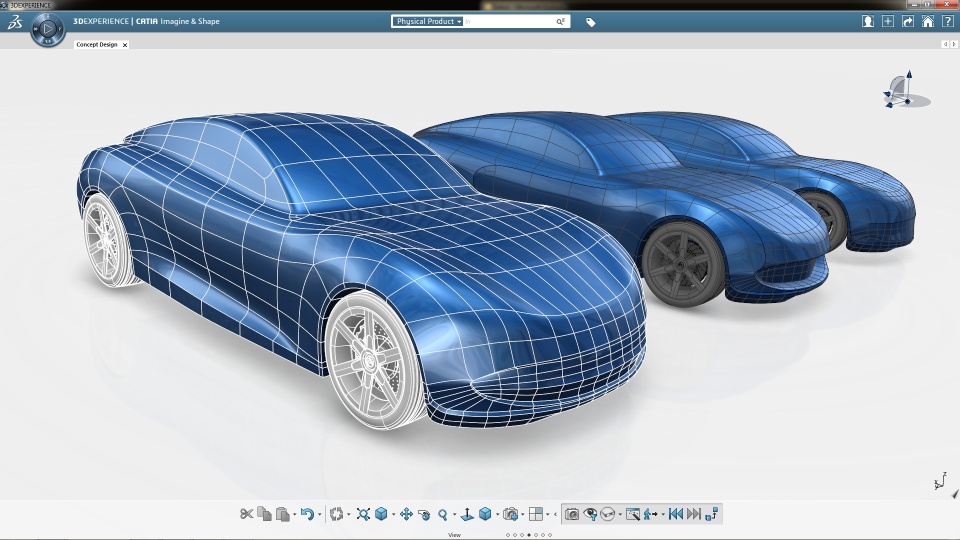Click the Normal View tool icon
This screenshot has height=540, width=960.
point(466,514)
